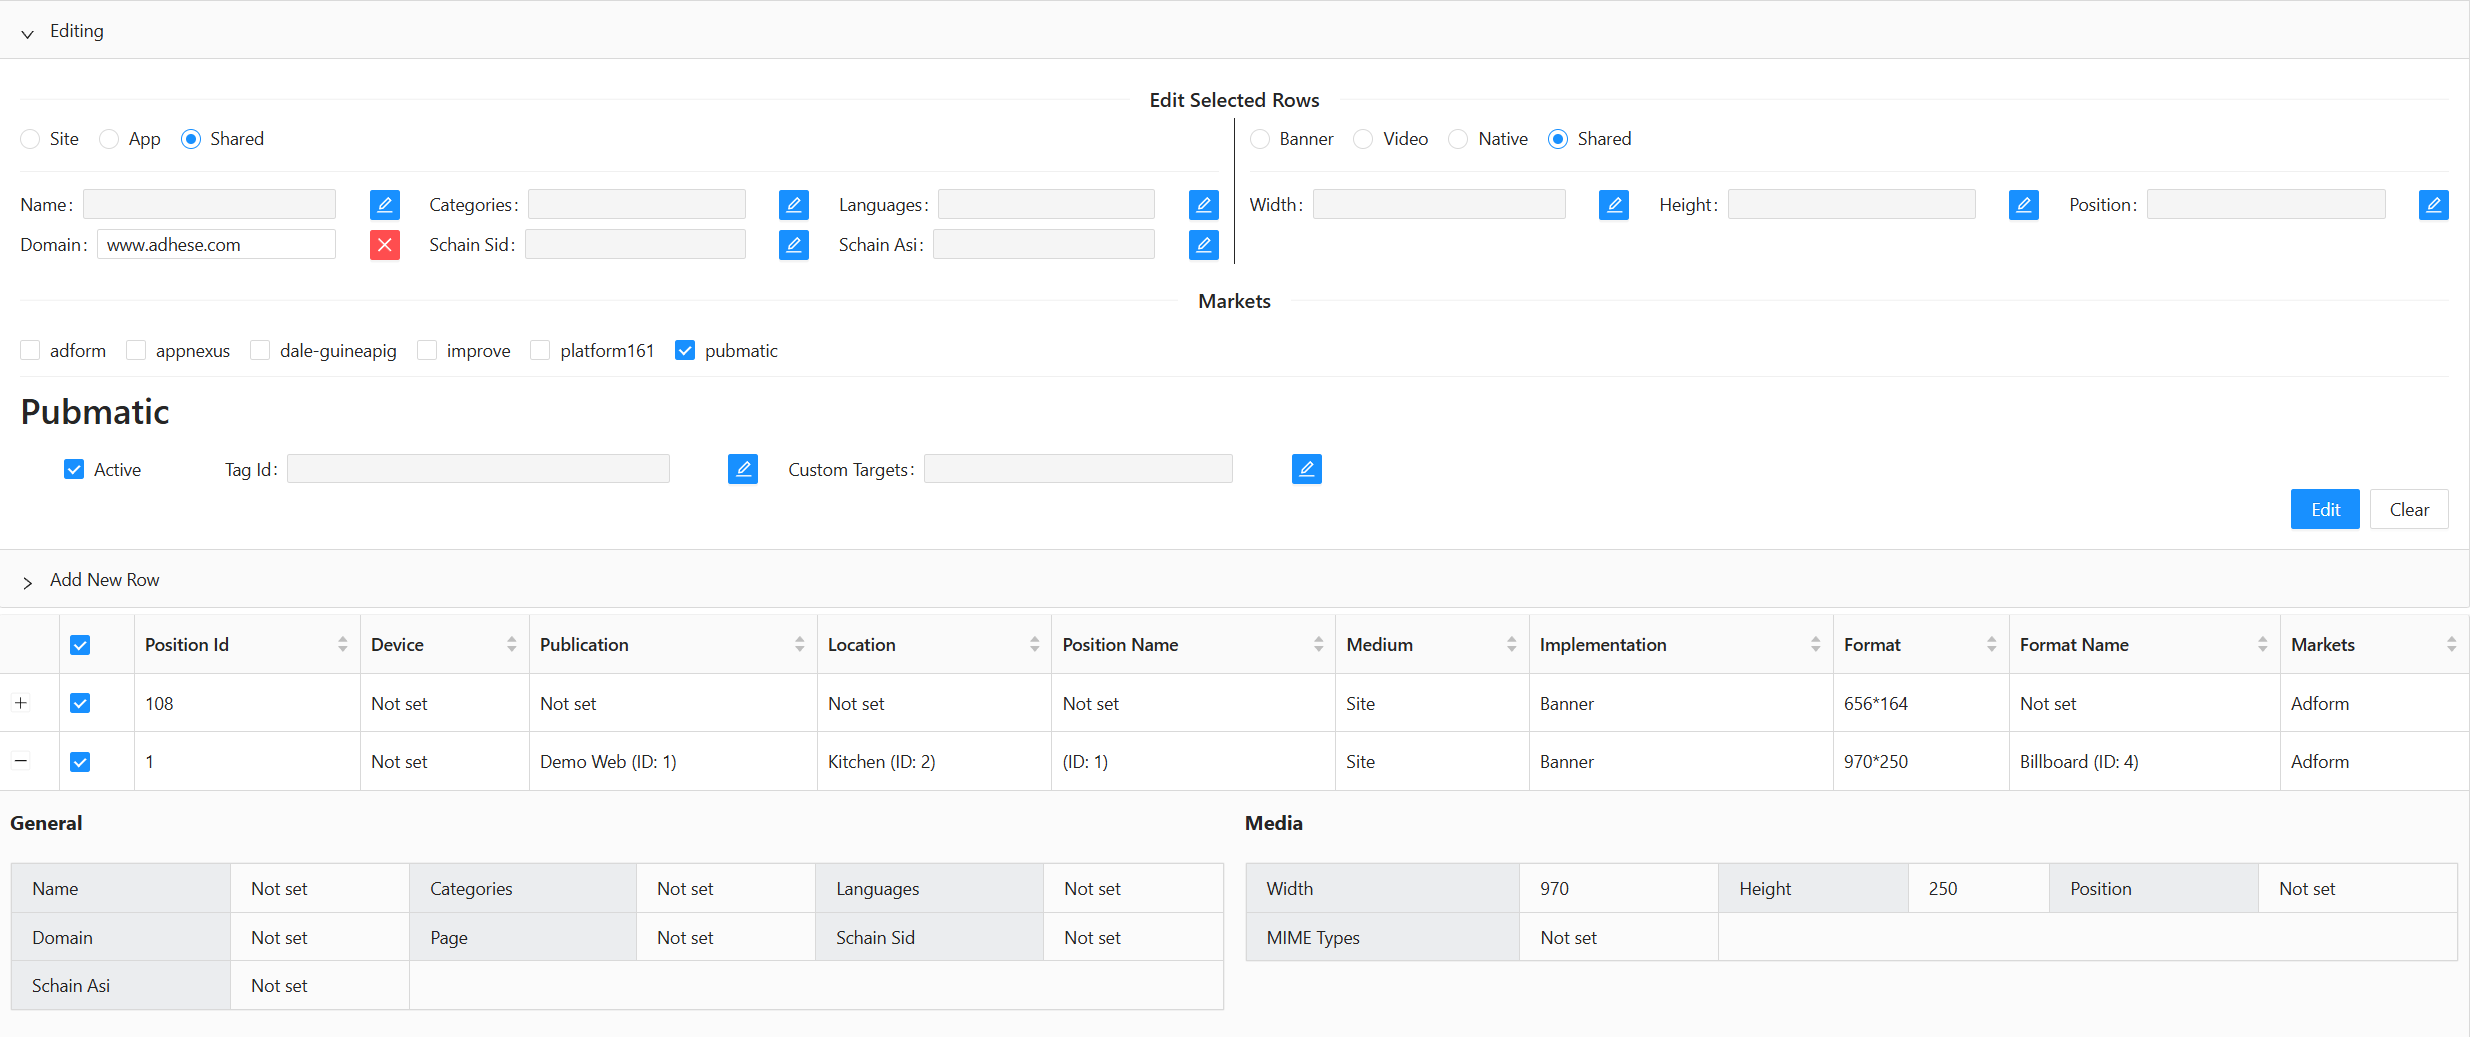This screenshot has width=2482, height=1037.
Task: Click the edit pencil icon next to Name
Action: [x=384, y=205]
